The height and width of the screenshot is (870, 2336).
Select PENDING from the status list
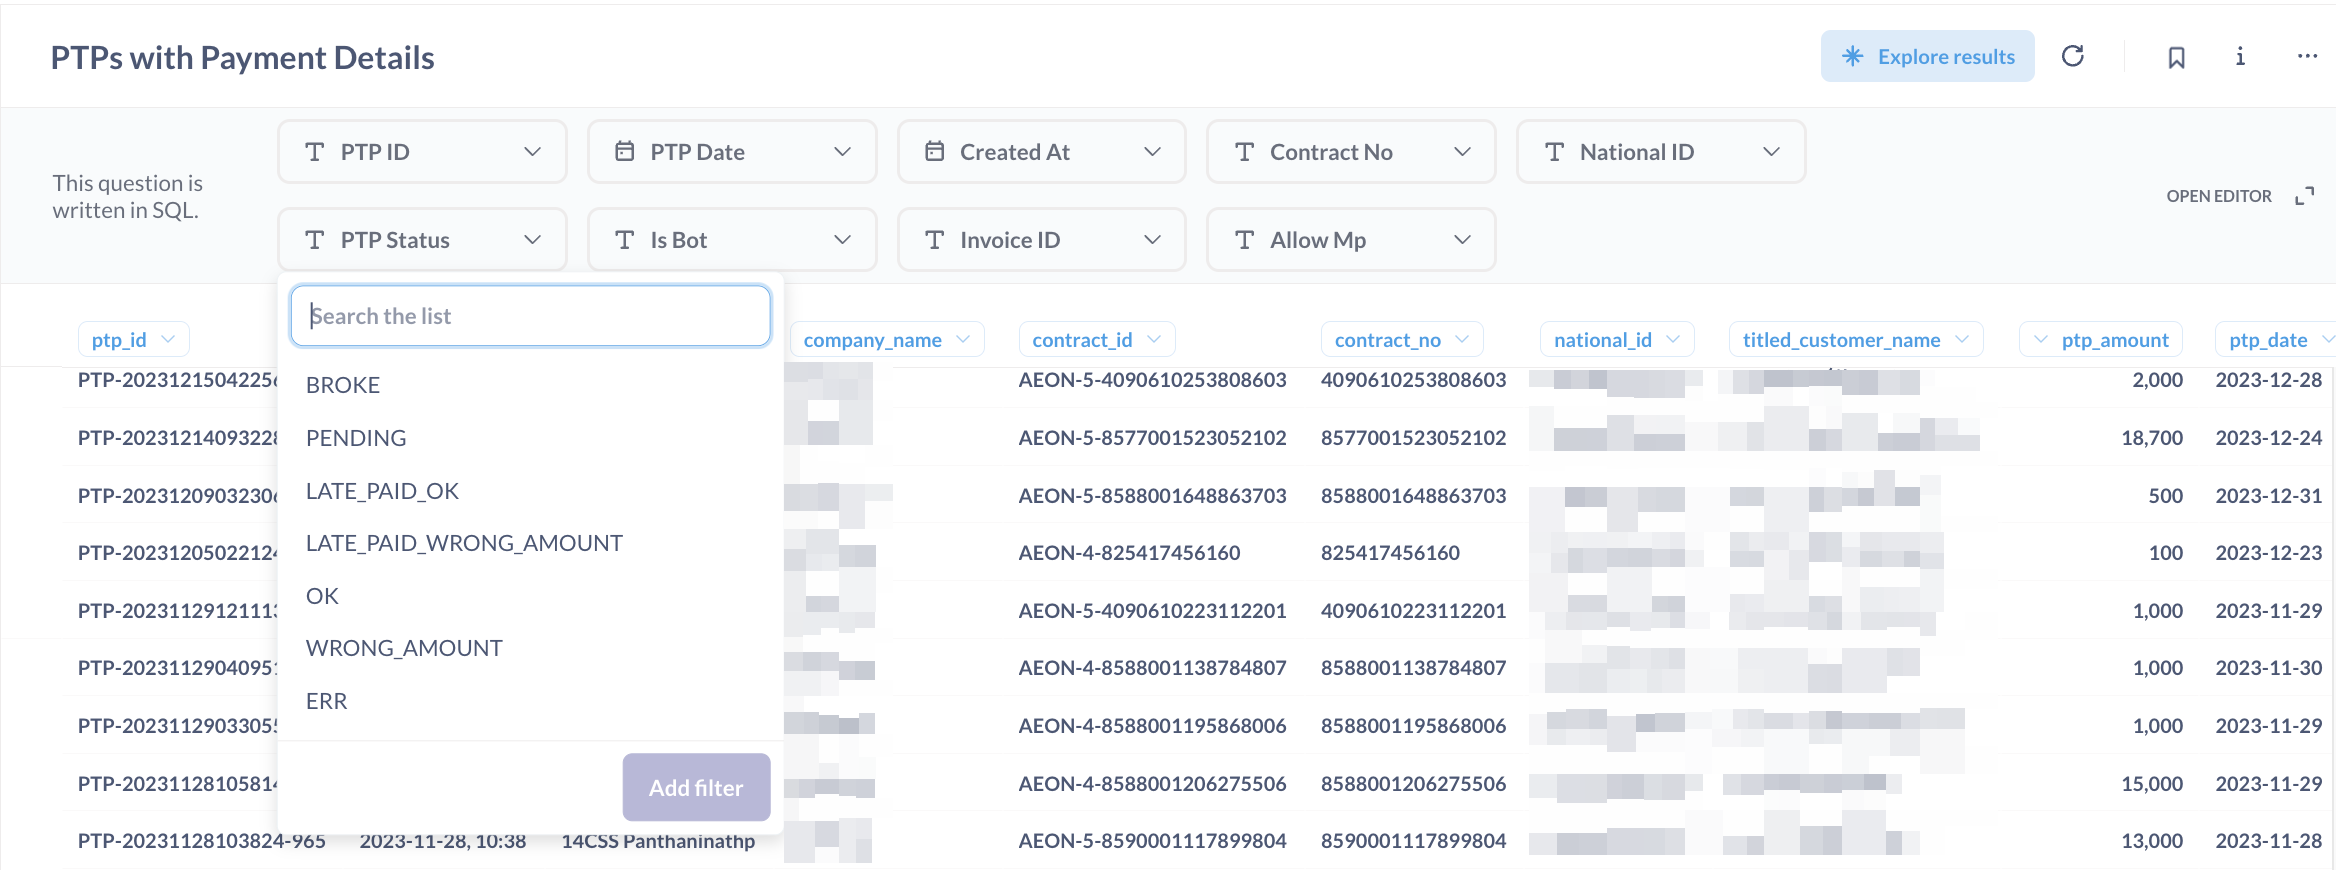[356, 438]
